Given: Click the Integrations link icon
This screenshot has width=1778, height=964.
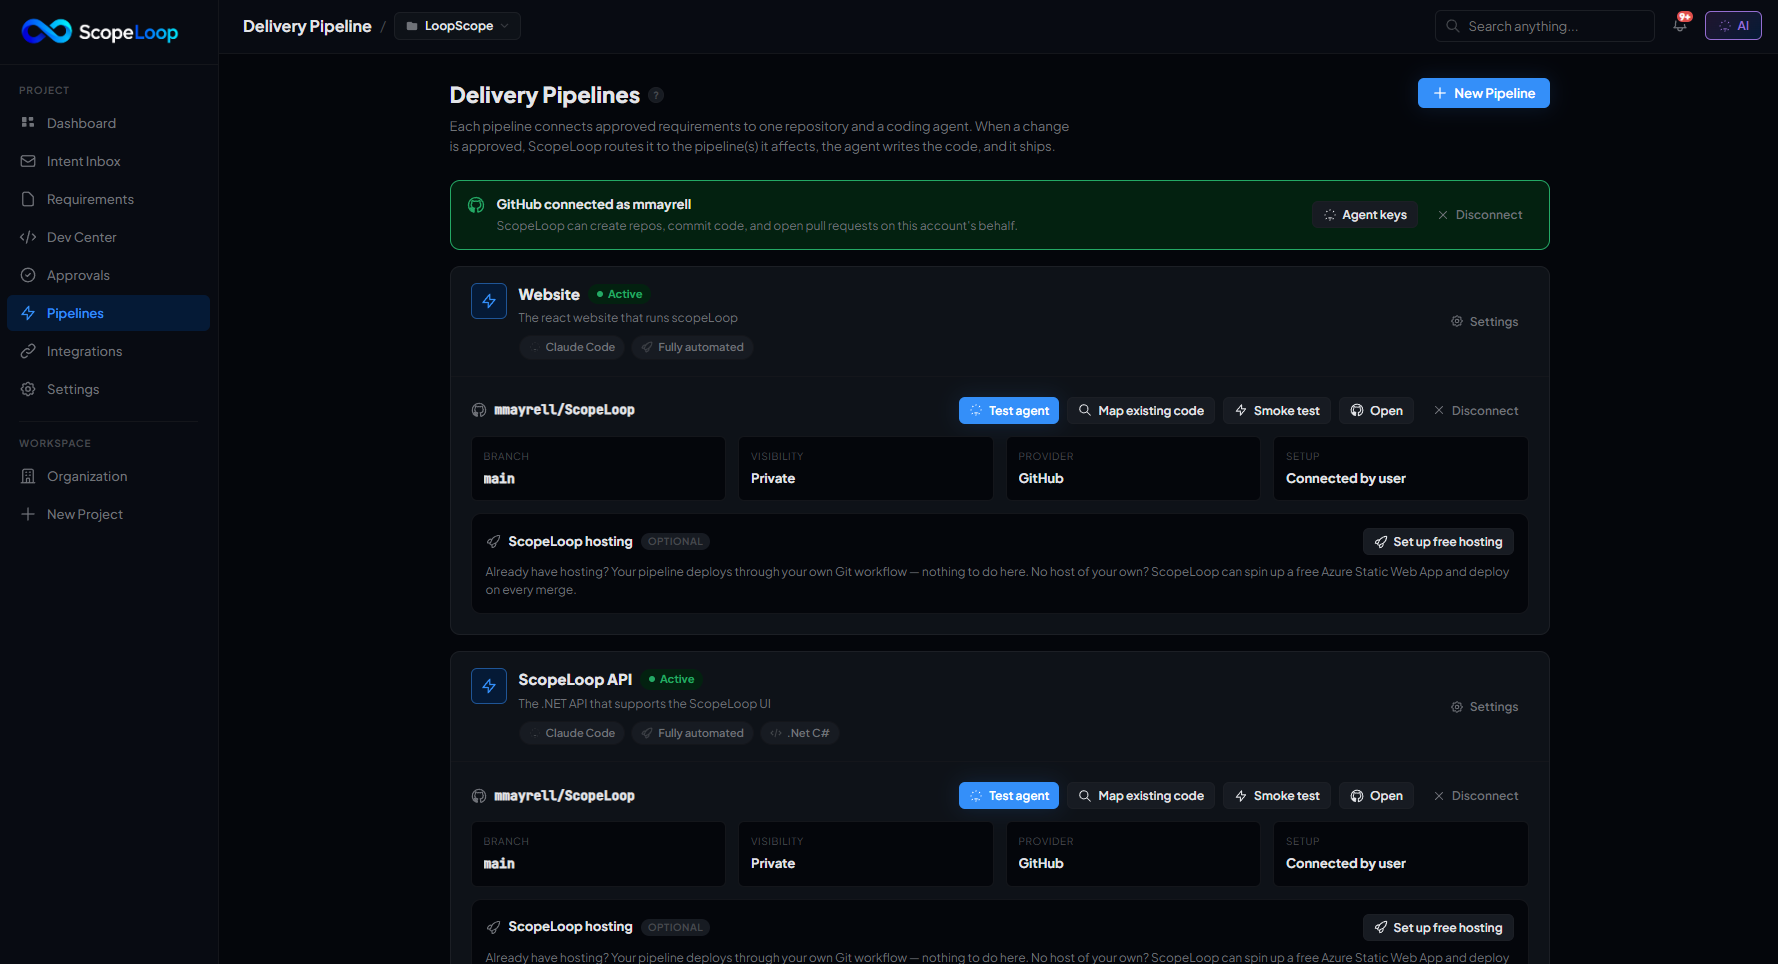Looking at the screenshot, I should coord(28,351).
